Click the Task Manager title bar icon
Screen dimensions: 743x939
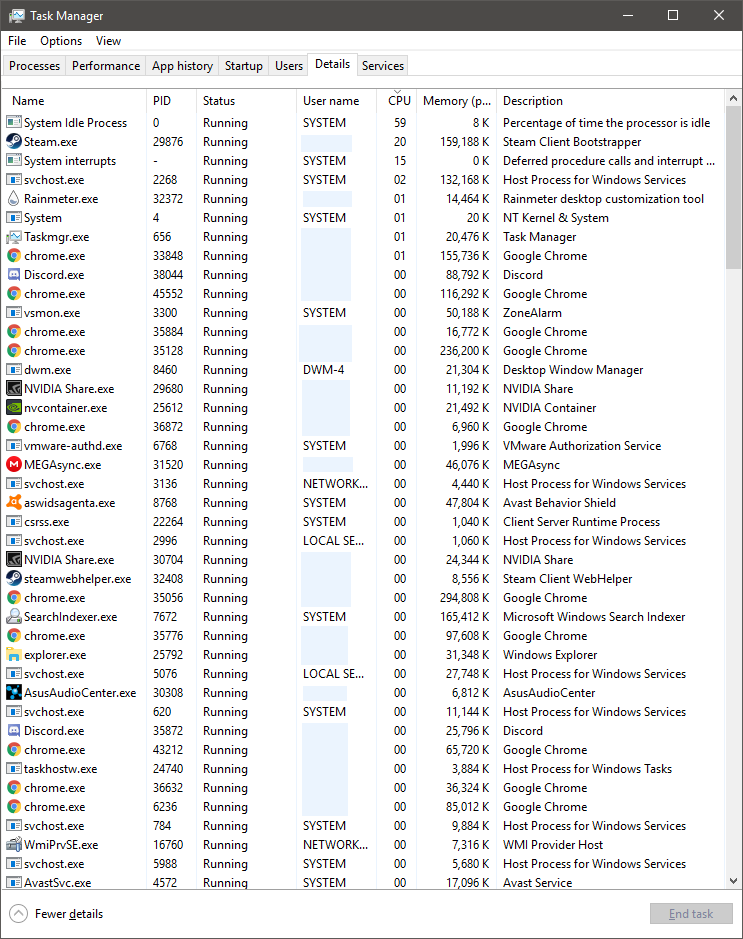(16, 16)
